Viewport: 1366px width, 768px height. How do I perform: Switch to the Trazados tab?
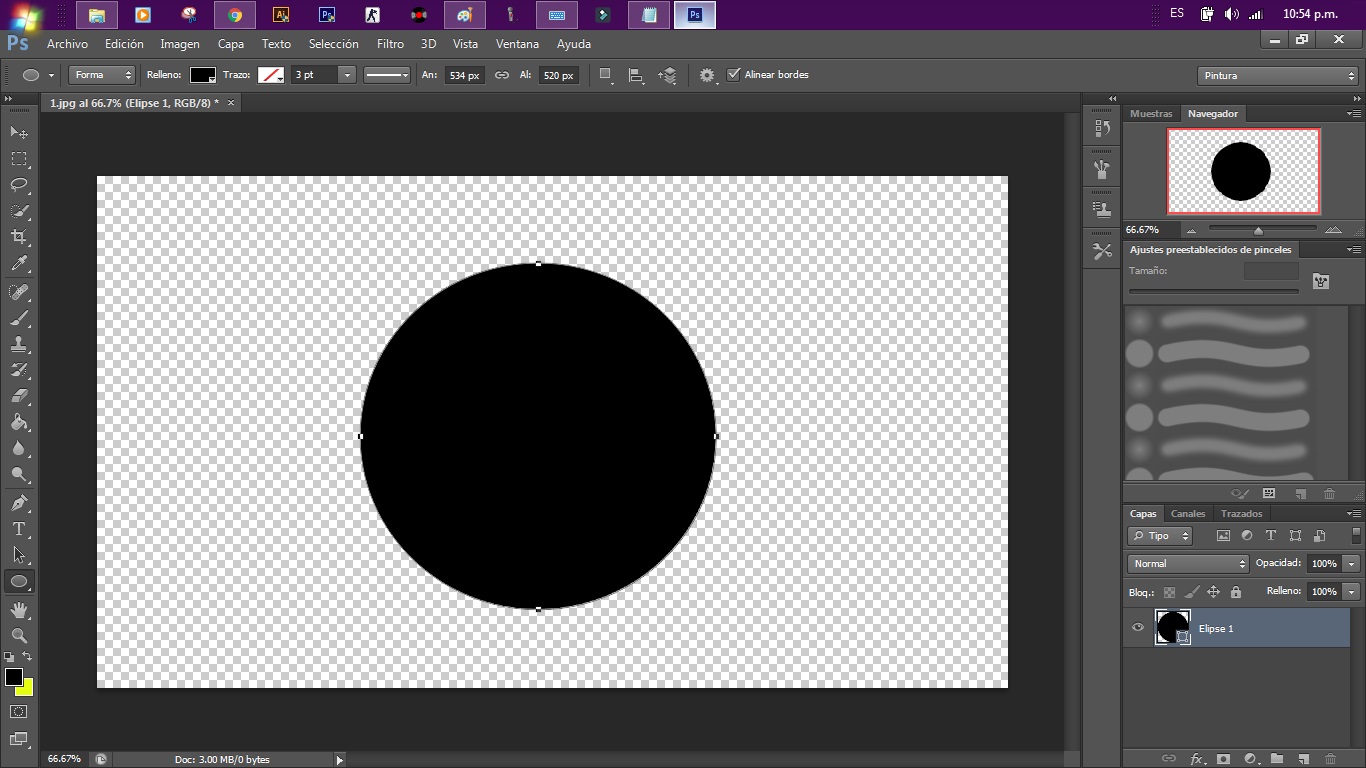click(1241, 514)
